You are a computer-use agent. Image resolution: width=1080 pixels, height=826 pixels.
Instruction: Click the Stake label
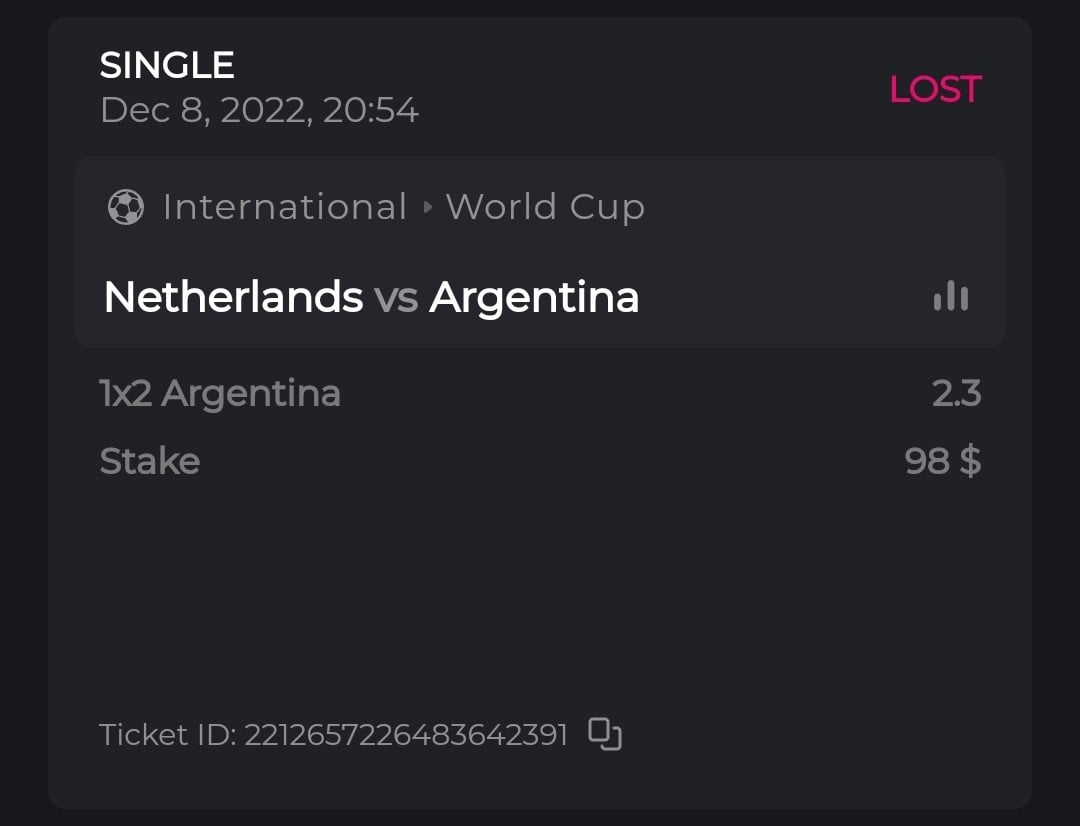150,461
